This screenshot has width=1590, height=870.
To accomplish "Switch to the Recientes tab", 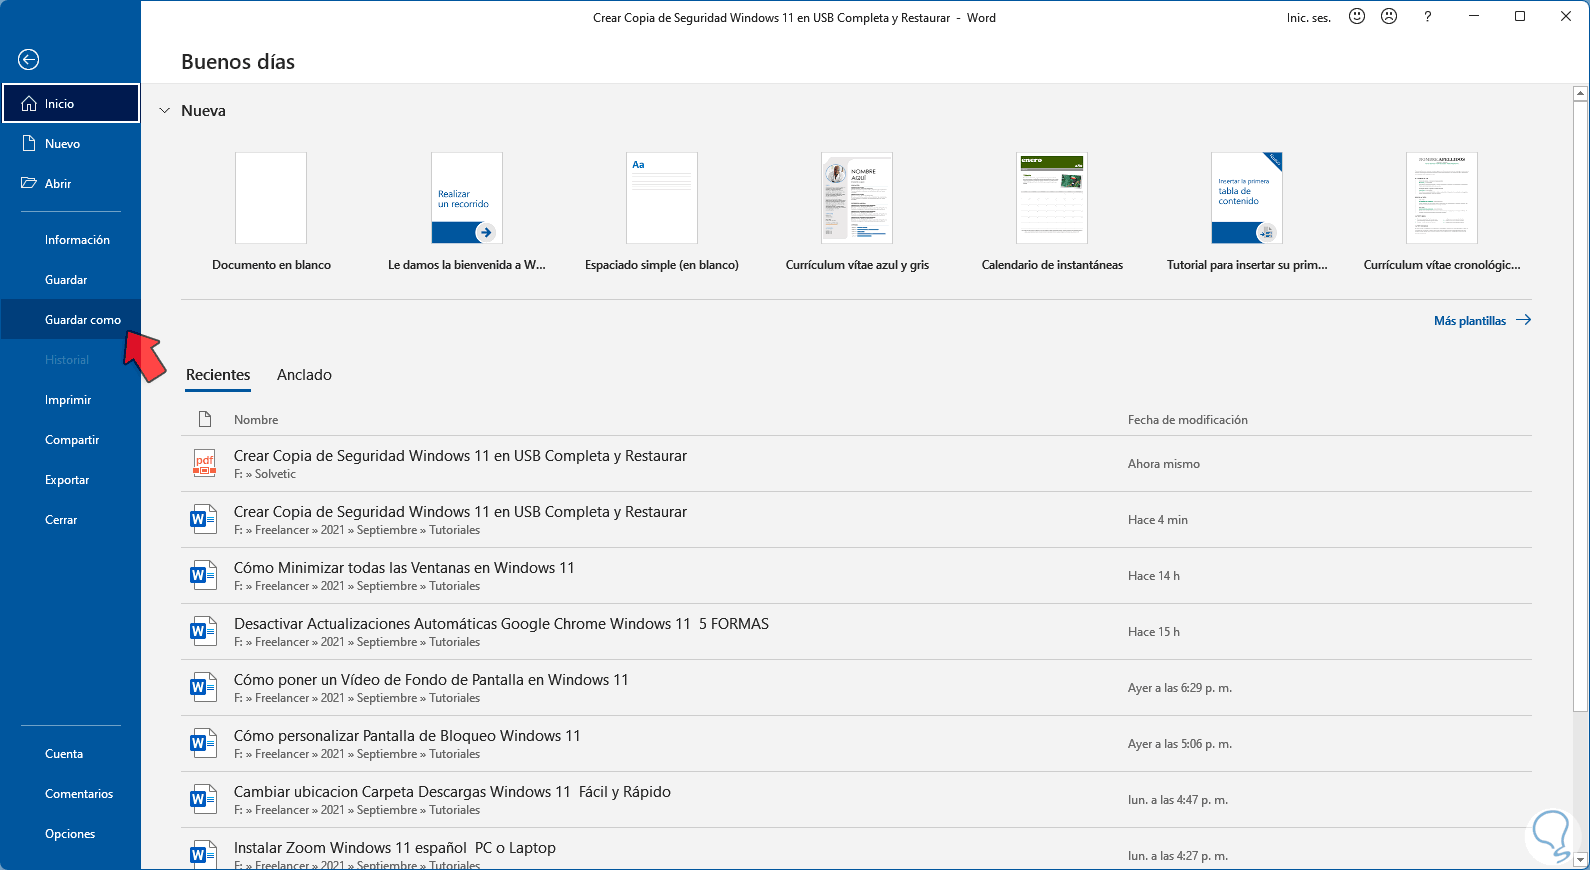I will pos(218,375).
